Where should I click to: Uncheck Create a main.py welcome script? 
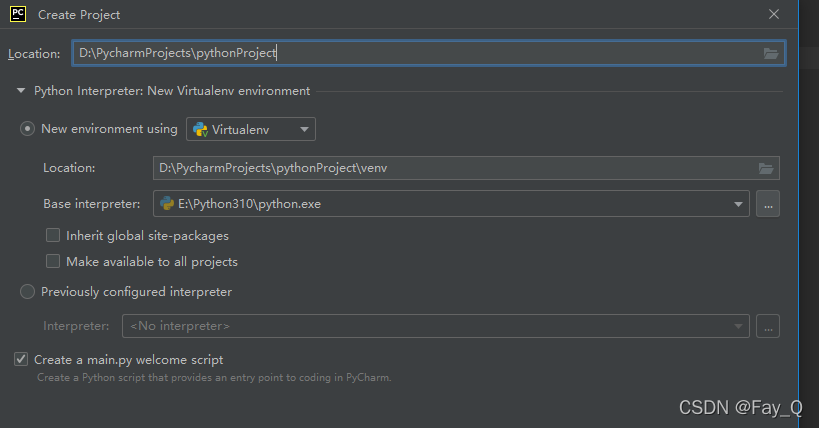pyautogui.click(x=21, y=359)
